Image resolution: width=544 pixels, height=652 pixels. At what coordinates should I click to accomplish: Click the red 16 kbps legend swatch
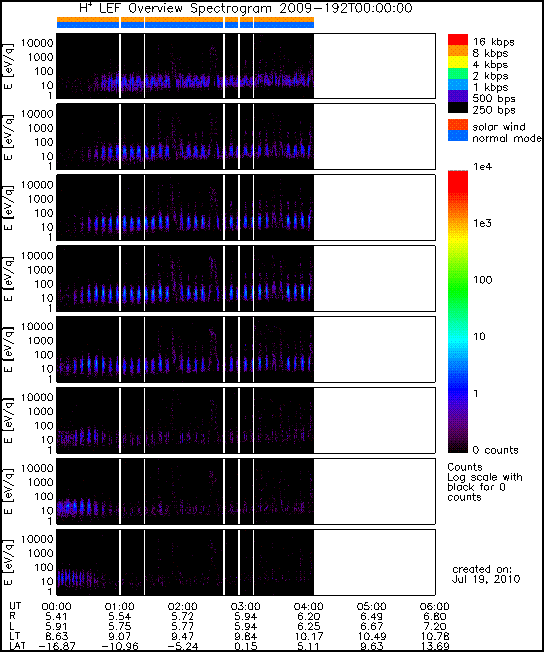tap(458, 40)
